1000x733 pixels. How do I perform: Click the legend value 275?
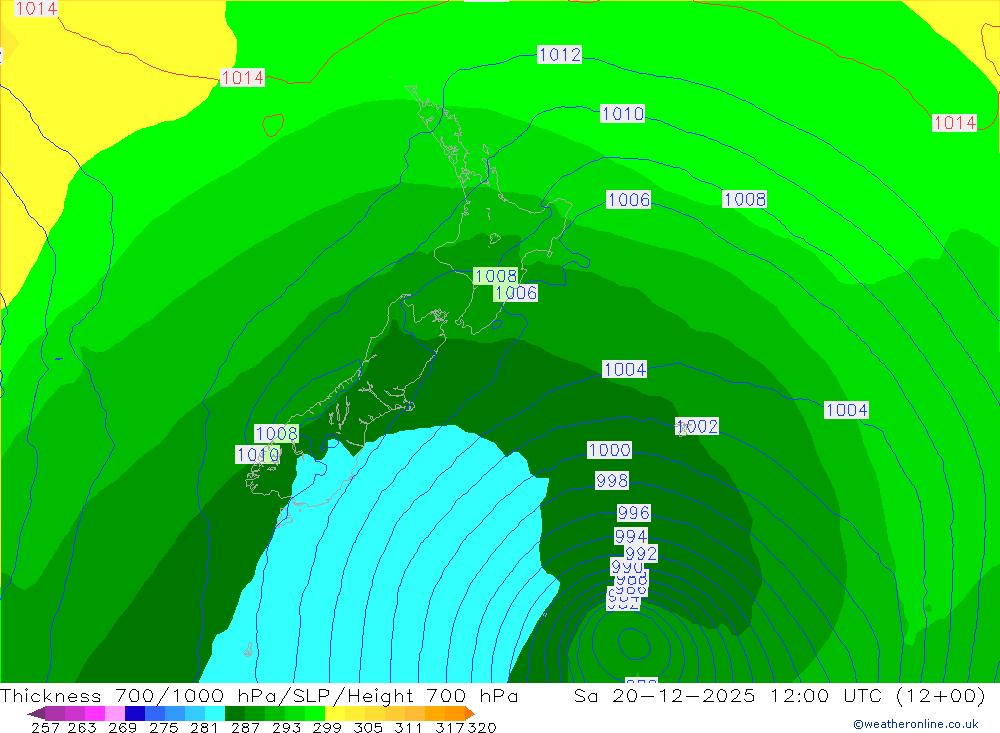pos(164,728)
